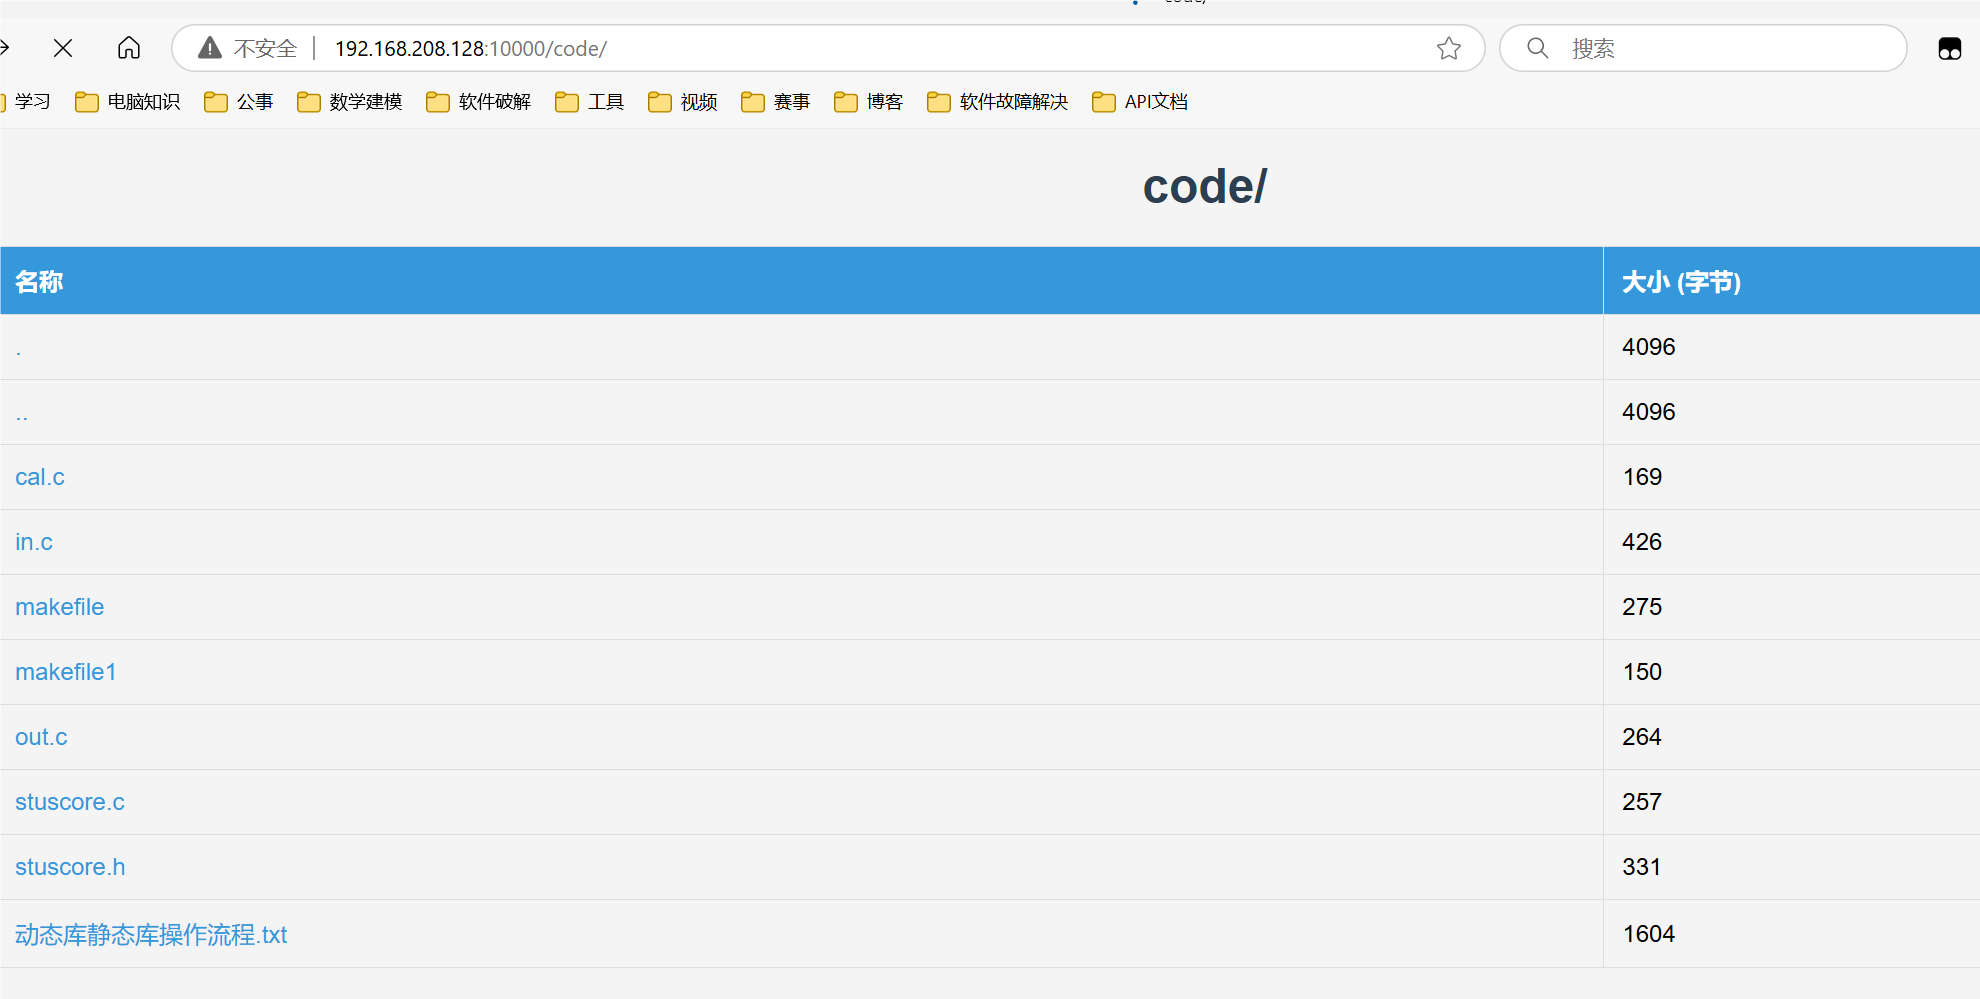Select the size value 169
This screenshot has width=1980, height=999.
[x=1642, y=477]
